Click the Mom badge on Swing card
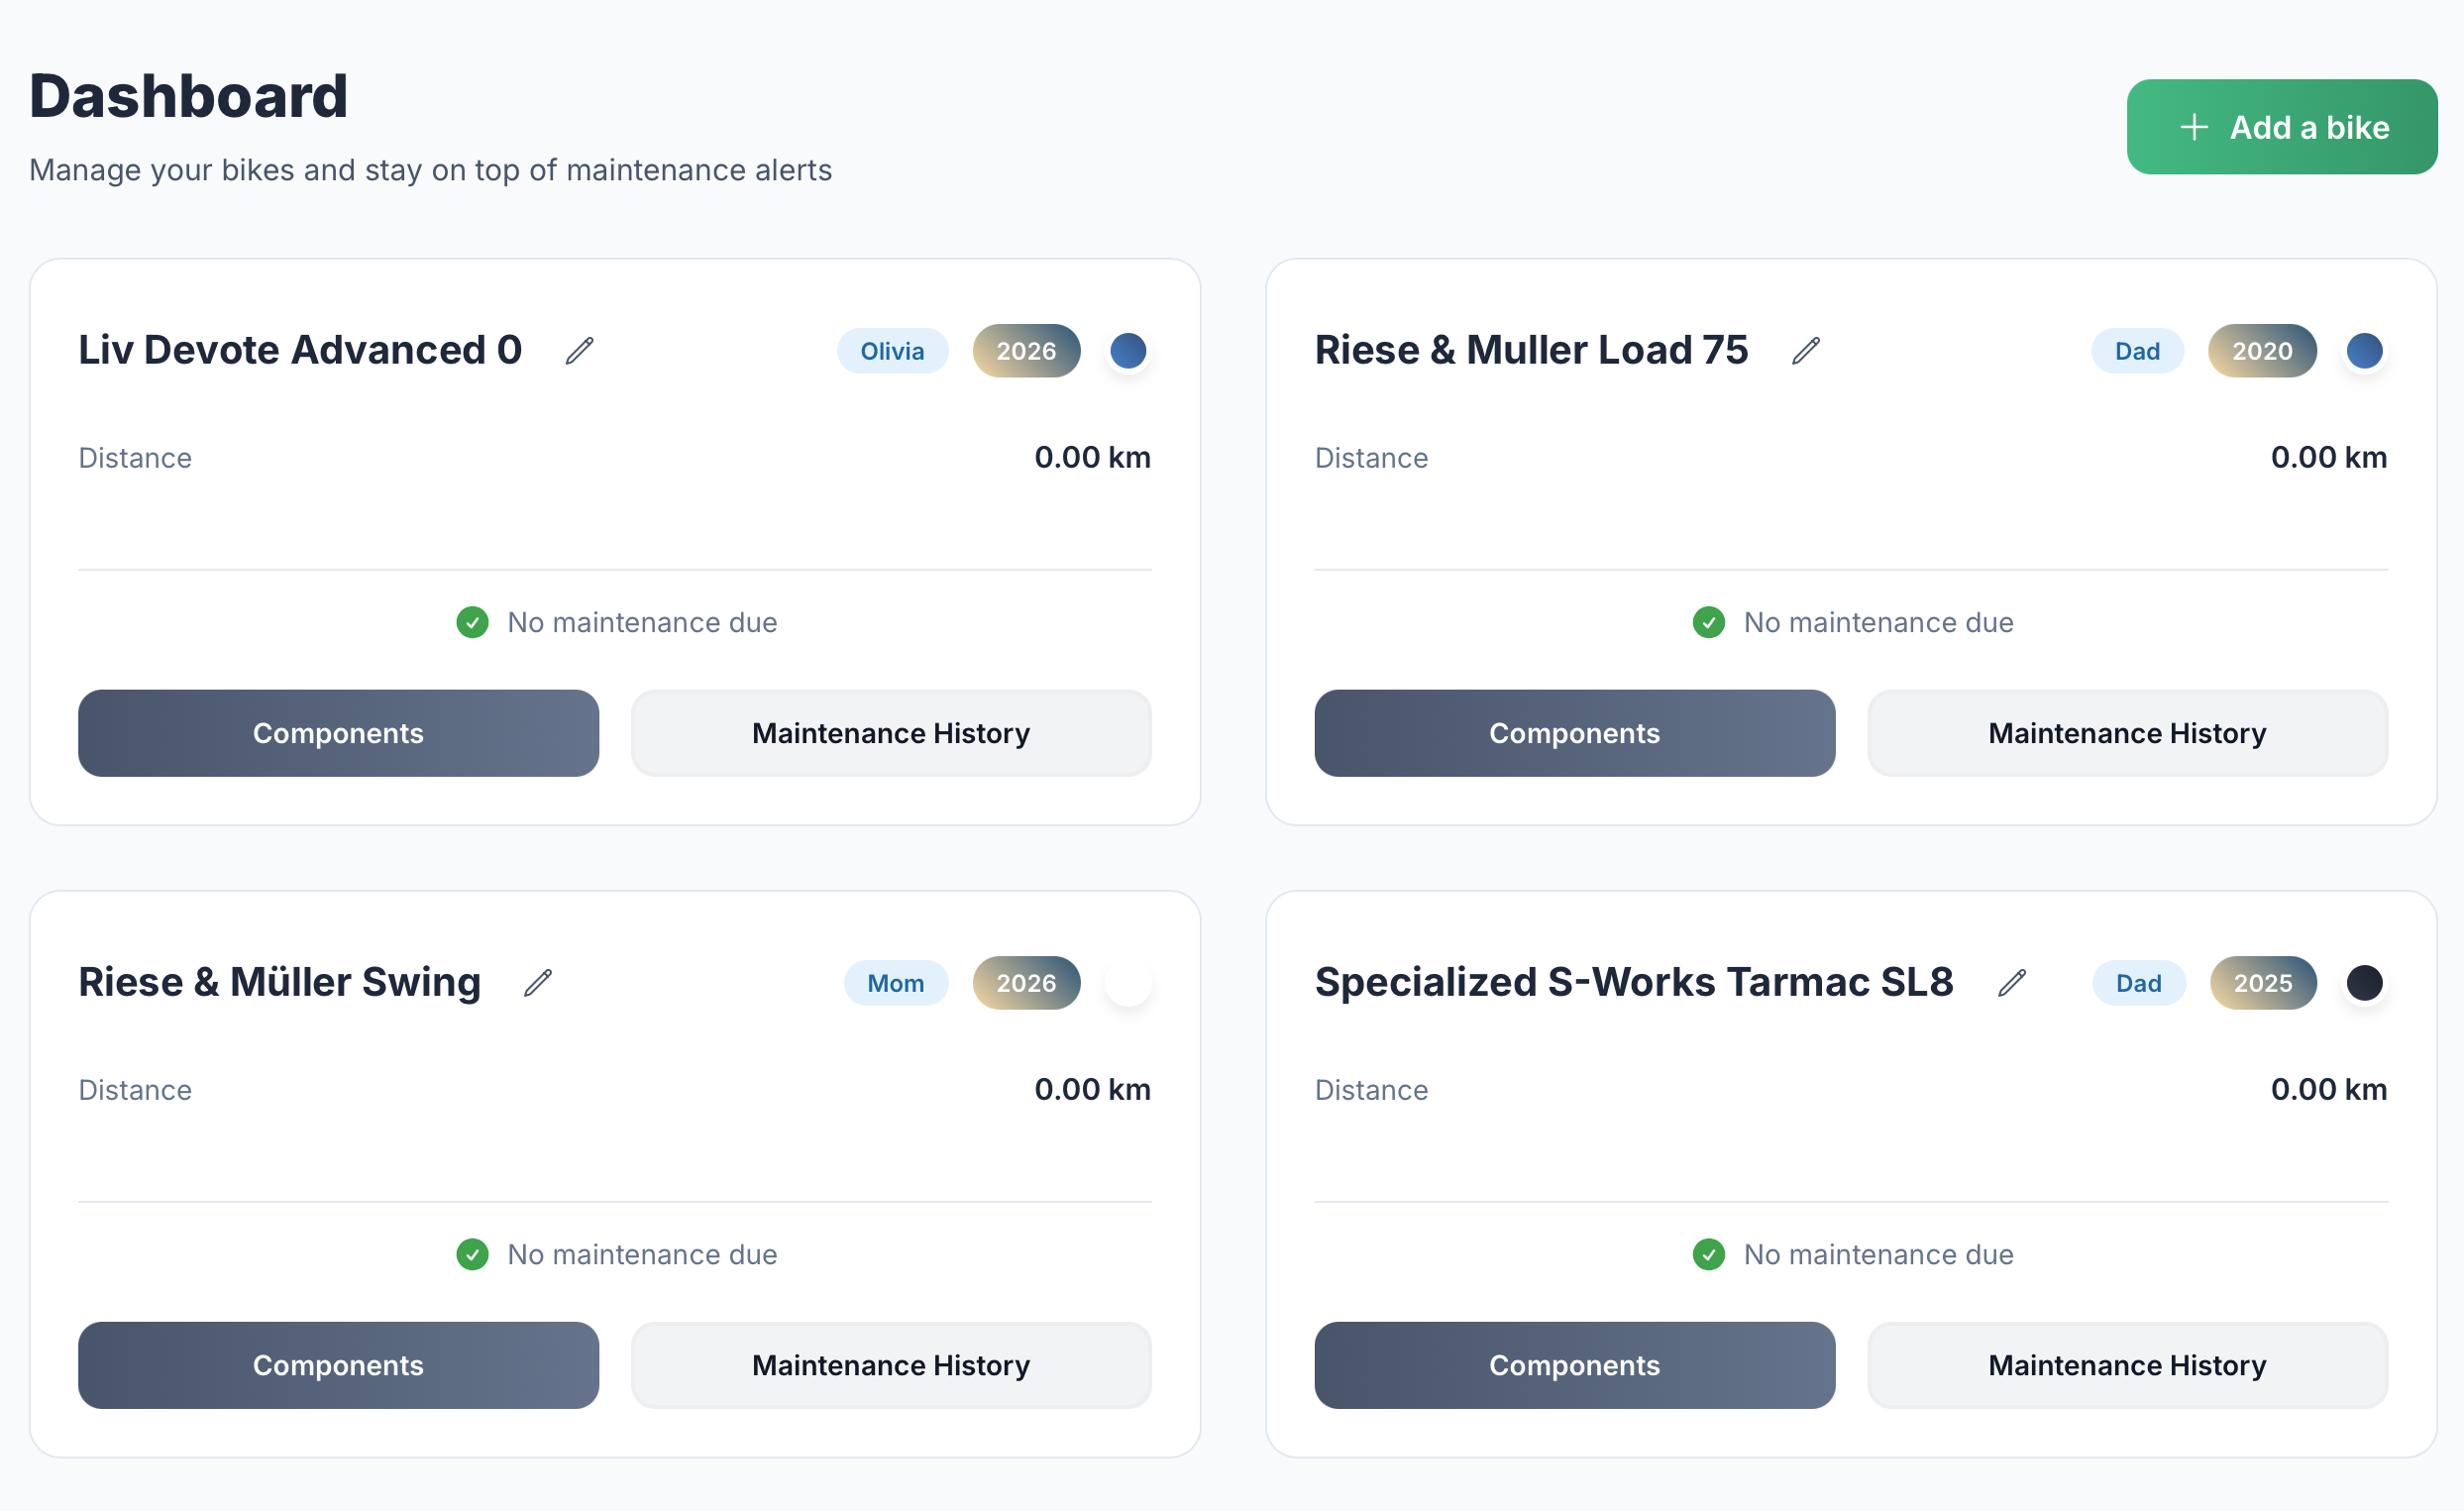Viewport: 2464px width, 1511px height. point(895,983)
